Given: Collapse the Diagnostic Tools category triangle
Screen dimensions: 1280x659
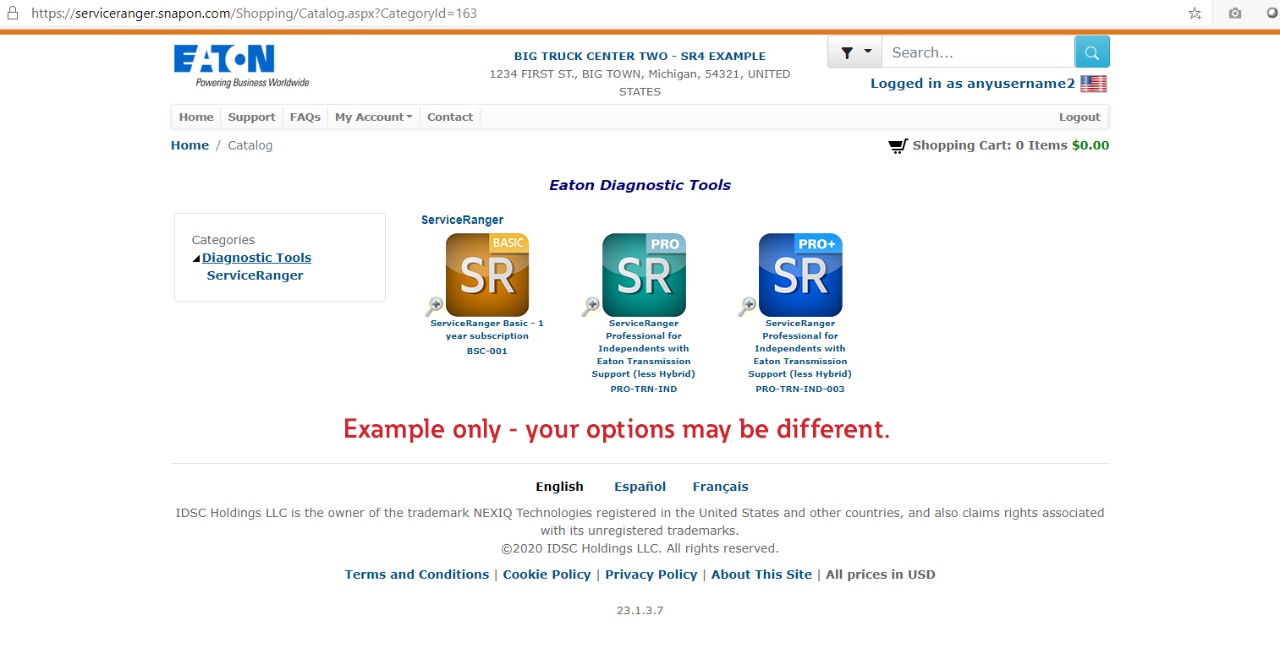Looking at the screenshot, I should tap(196, 259).
